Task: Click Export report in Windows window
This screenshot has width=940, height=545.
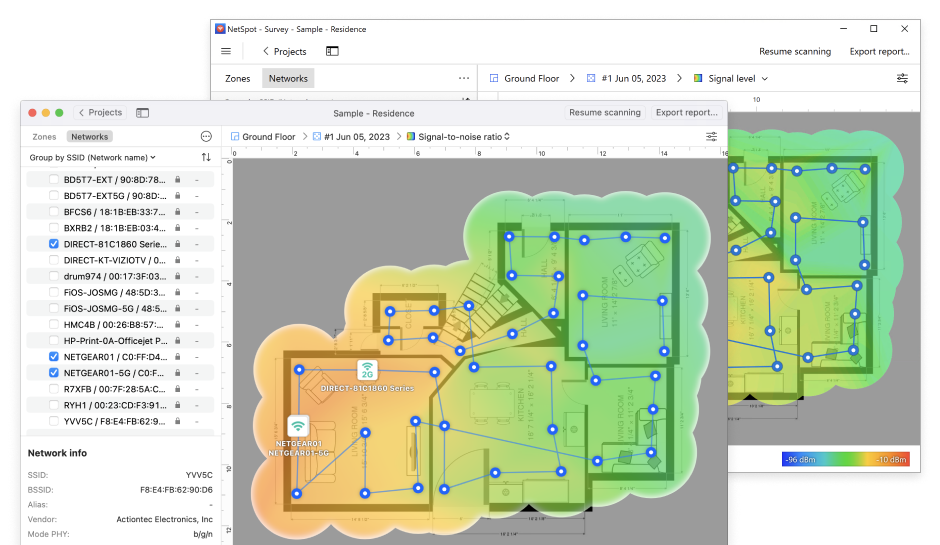Action: pos(879,52)
